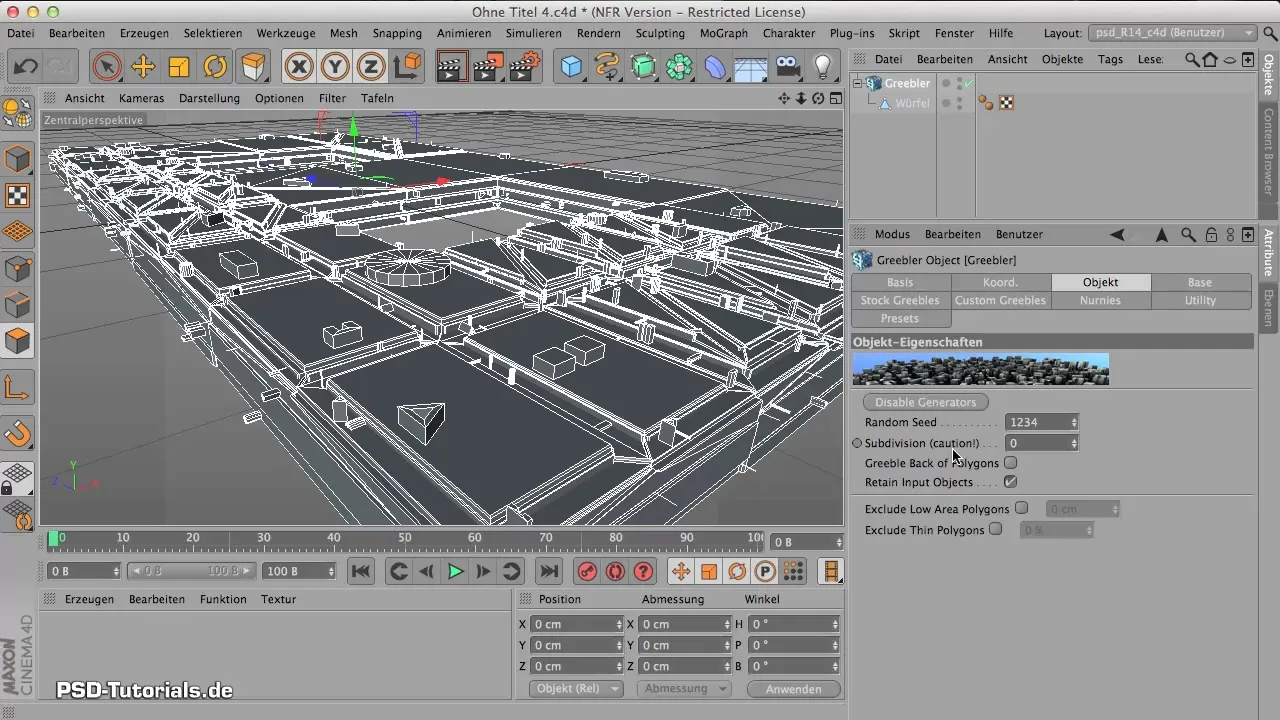Open the Objekt (Rel) dropdown

click(x=575, y=689)
